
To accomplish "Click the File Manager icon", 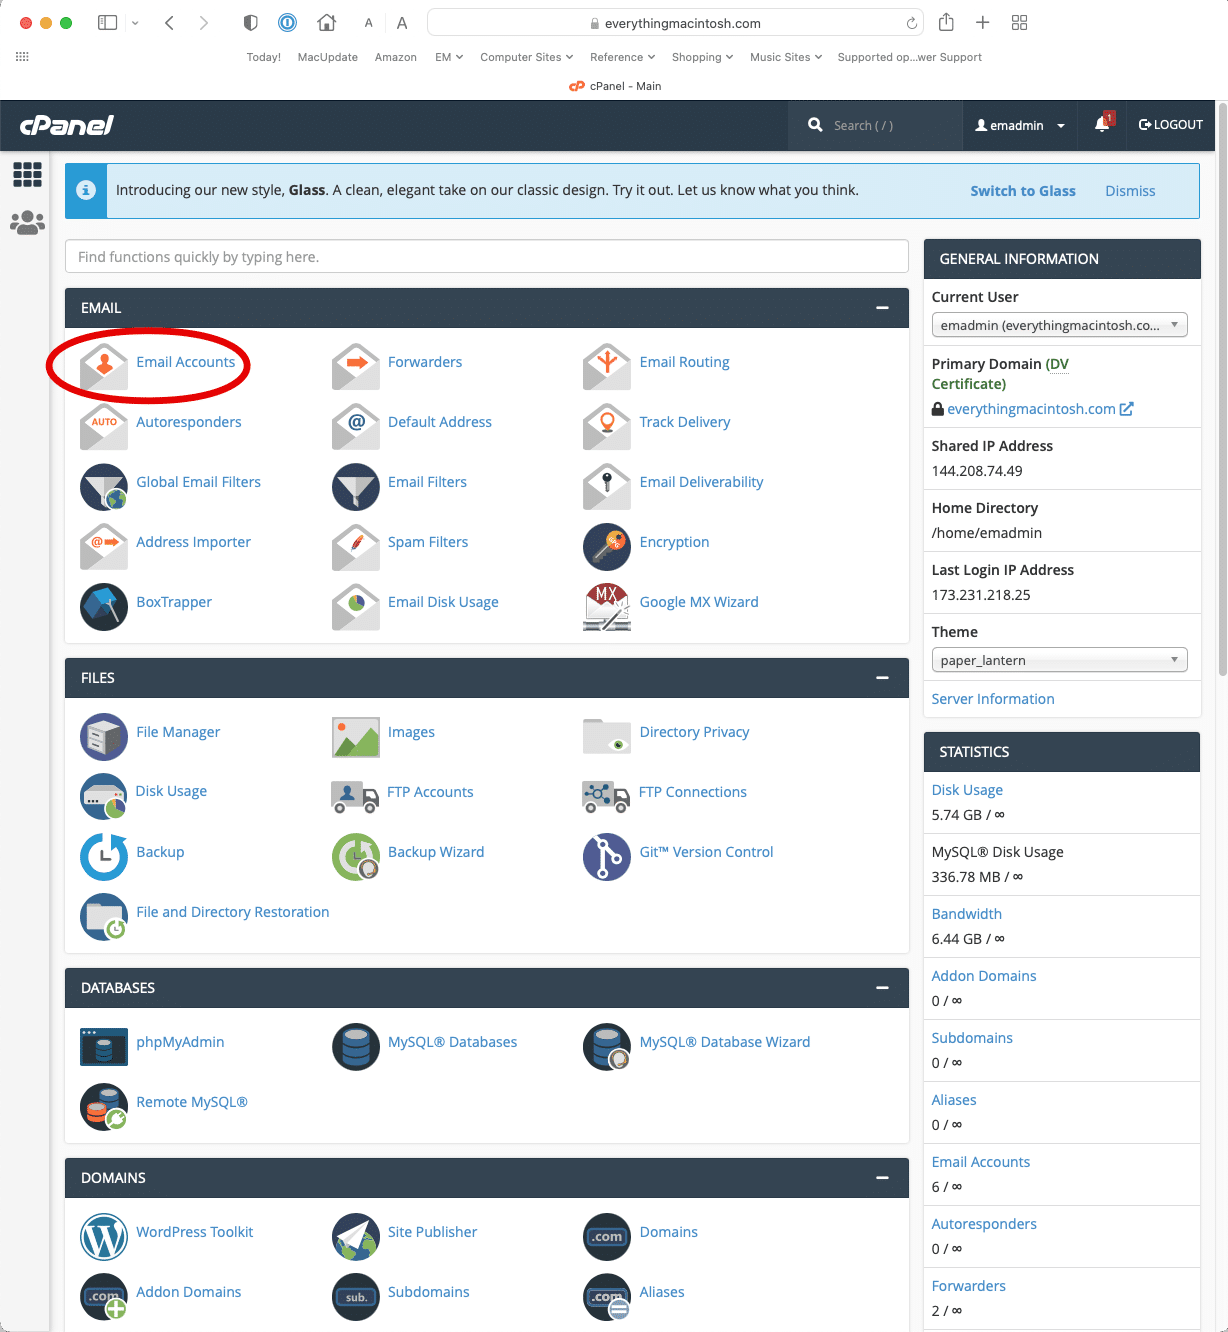I will pos(104,736).
